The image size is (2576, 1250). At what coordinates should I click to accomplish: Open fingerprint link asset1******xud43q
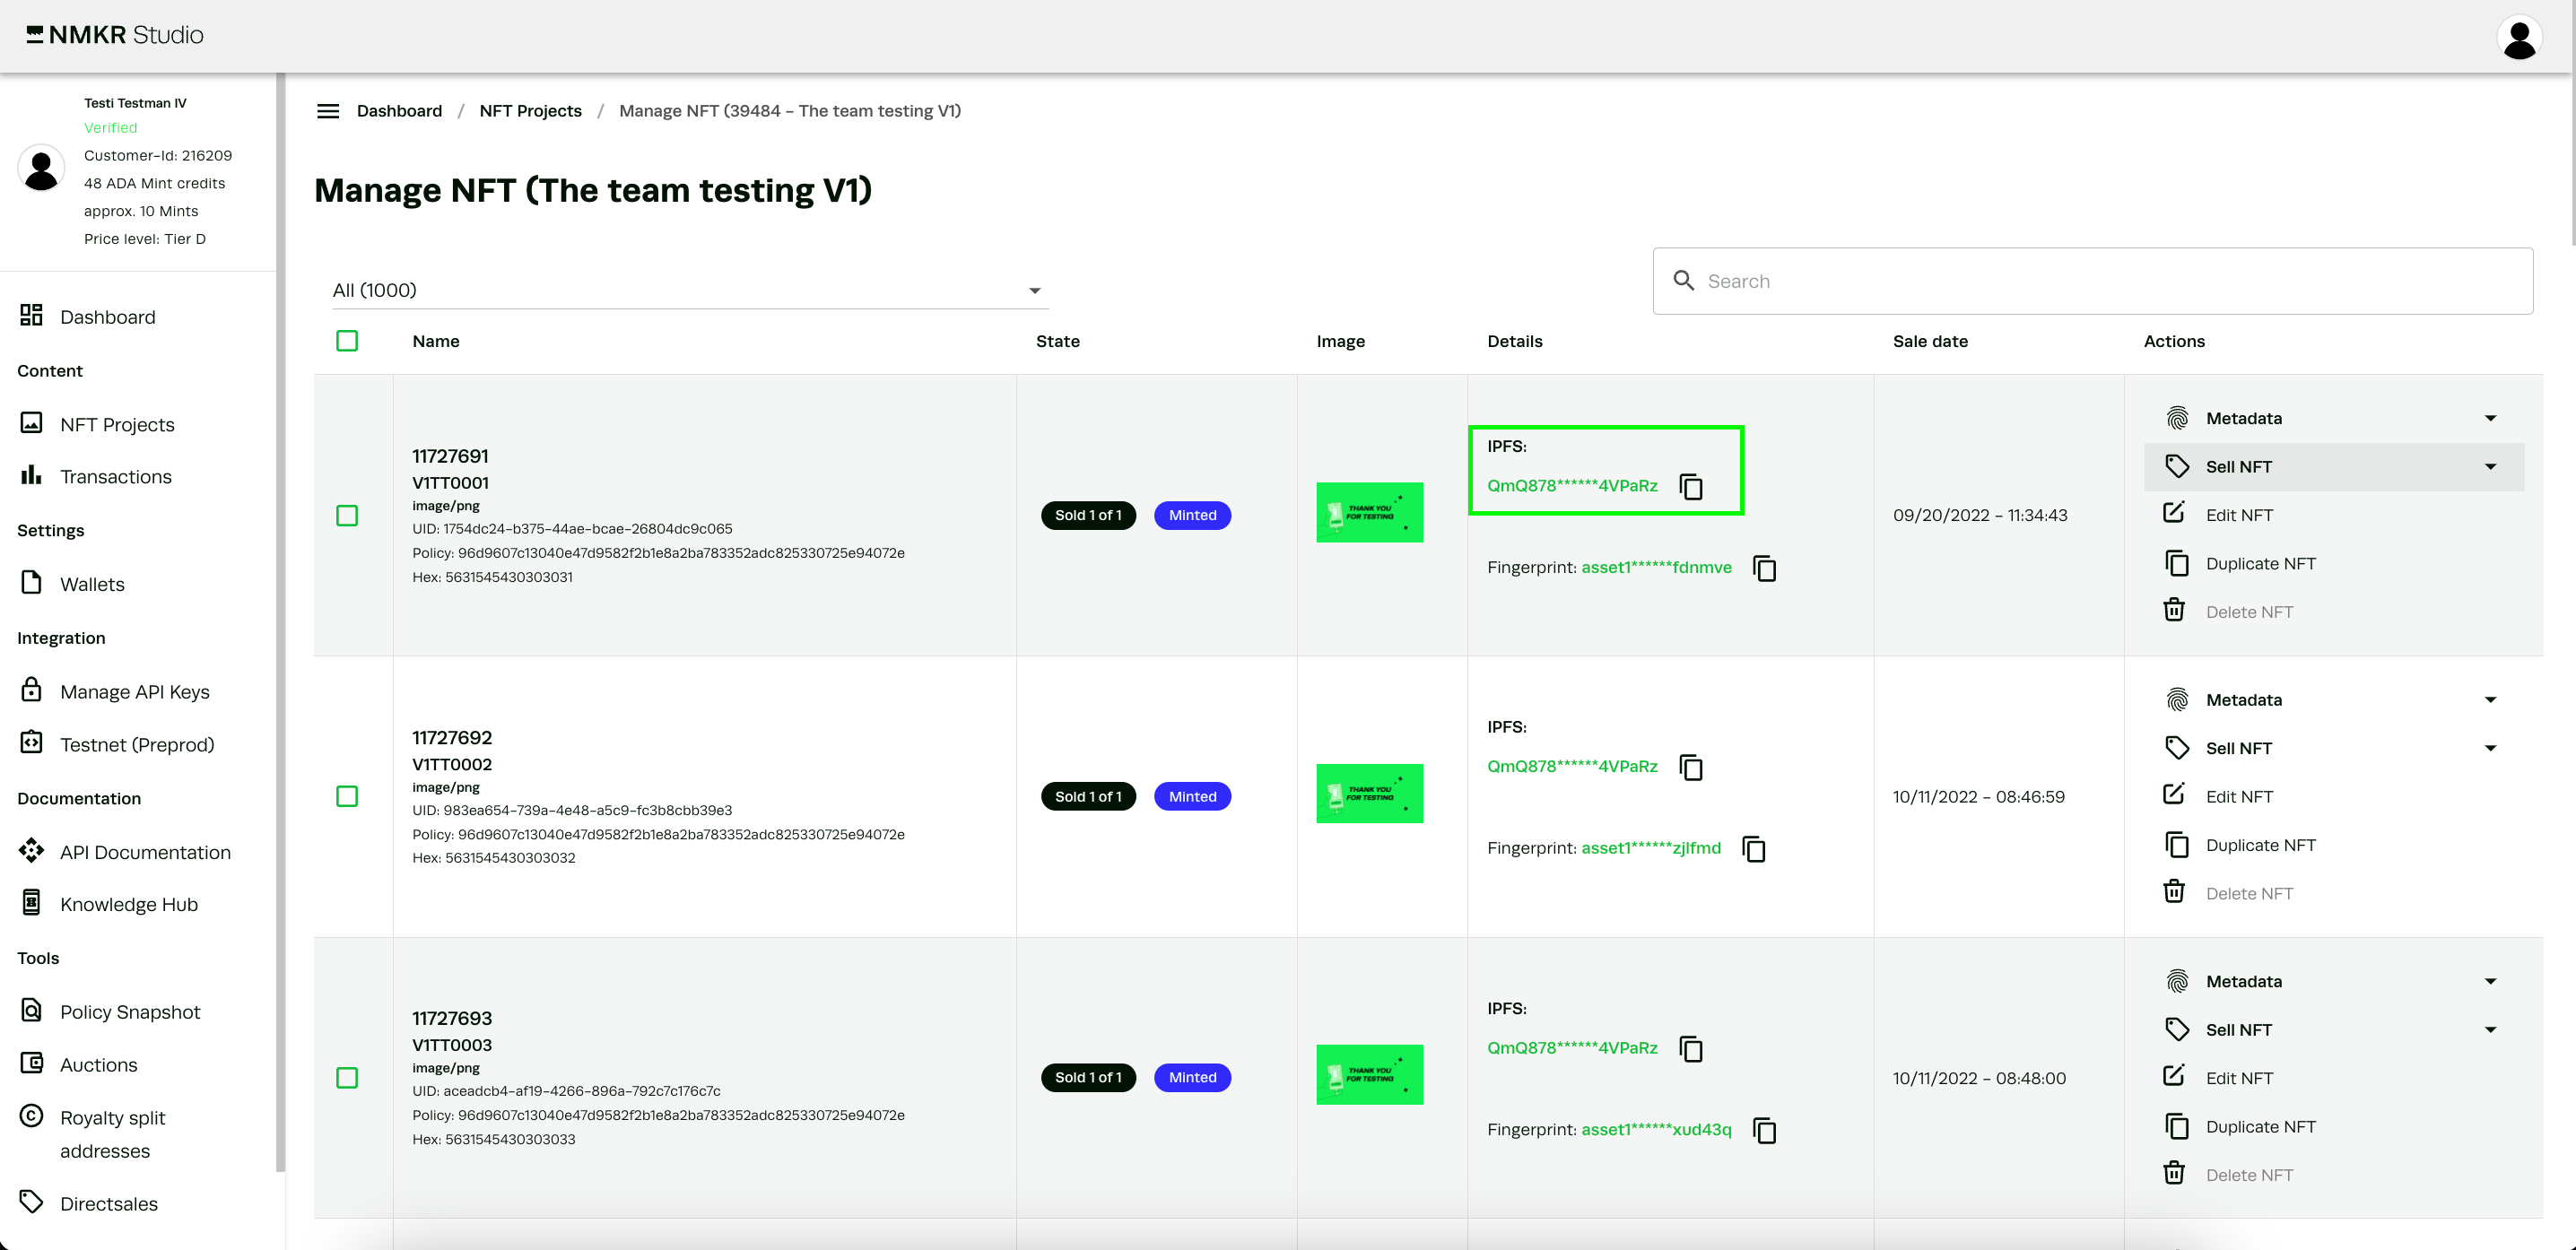(1655, 1130)
